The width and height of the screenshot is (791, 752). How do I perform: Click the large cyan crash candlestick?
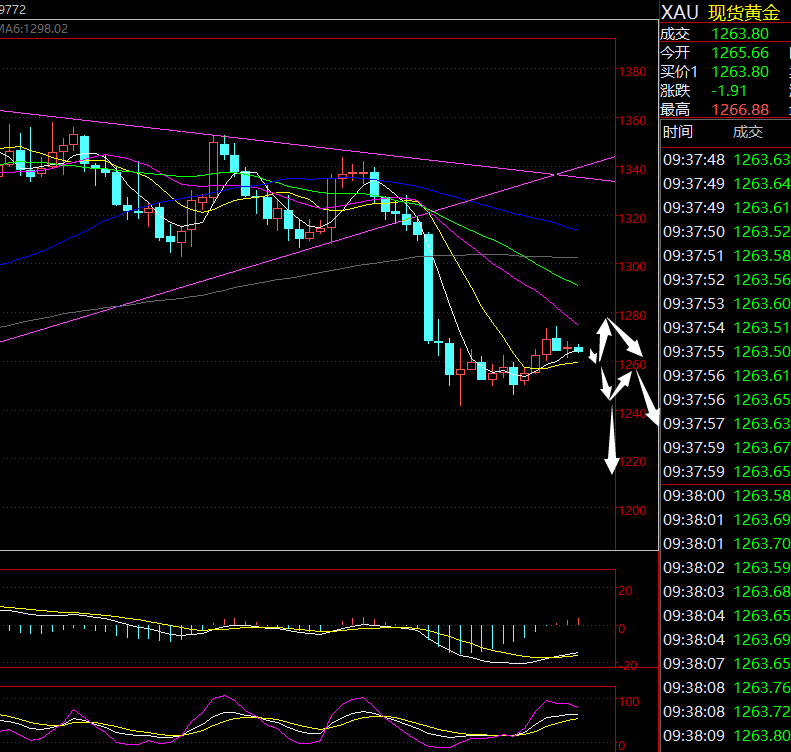click(428, 287)
